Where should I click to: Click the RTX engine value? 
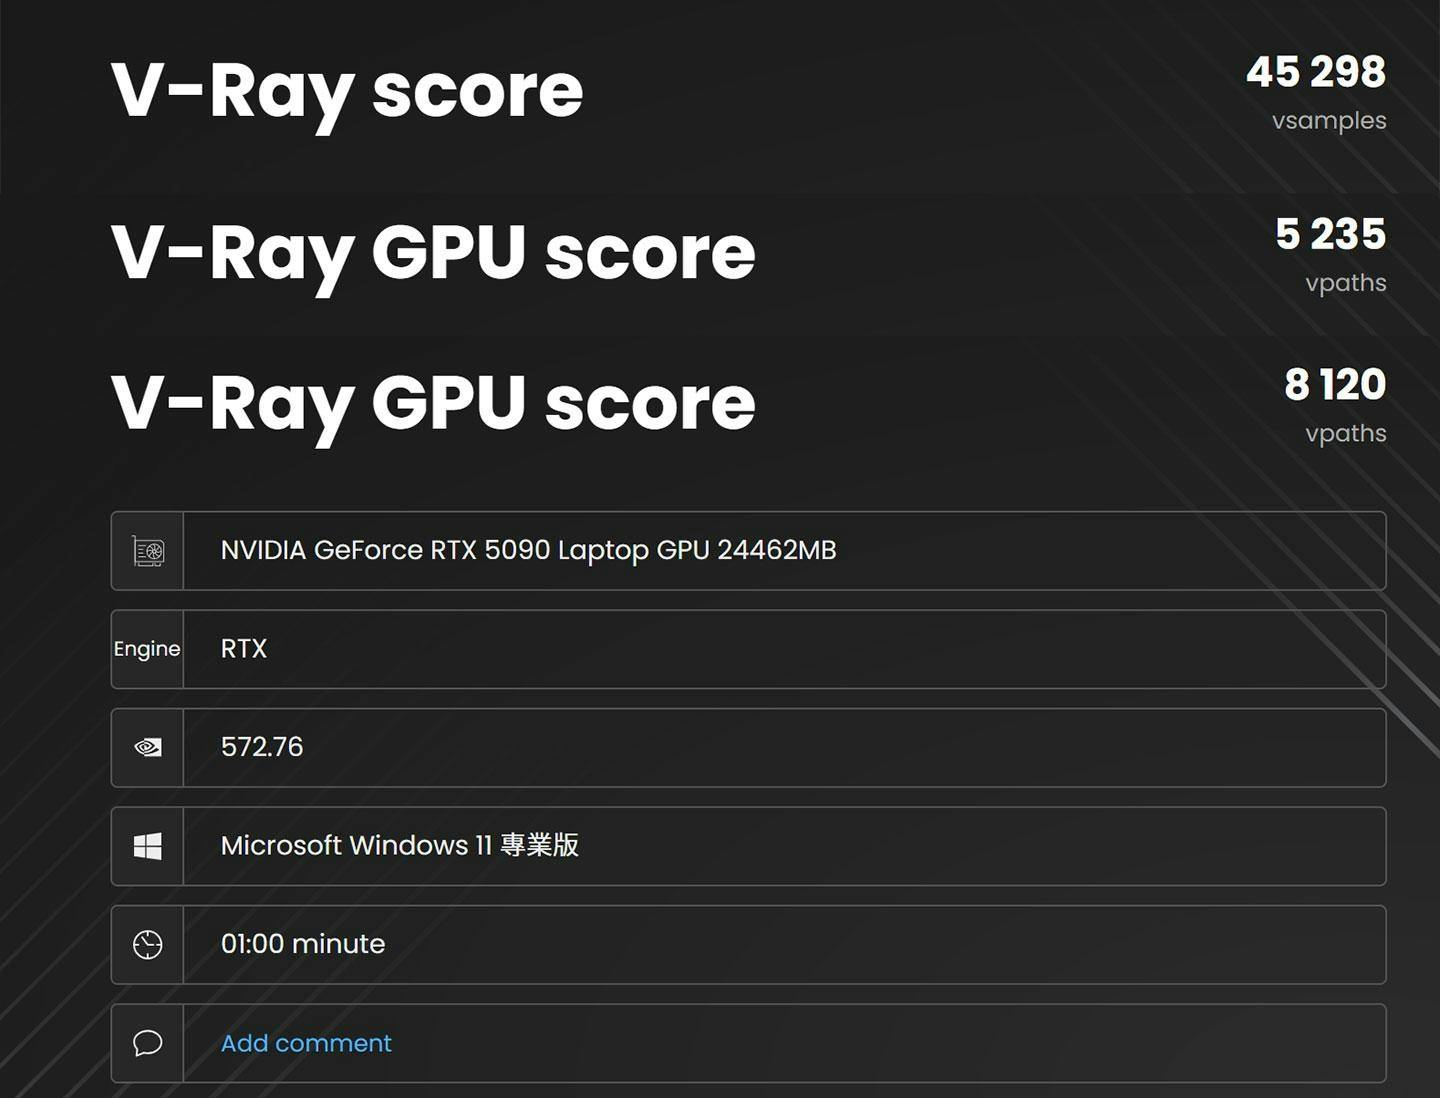[x=244, y=649]
